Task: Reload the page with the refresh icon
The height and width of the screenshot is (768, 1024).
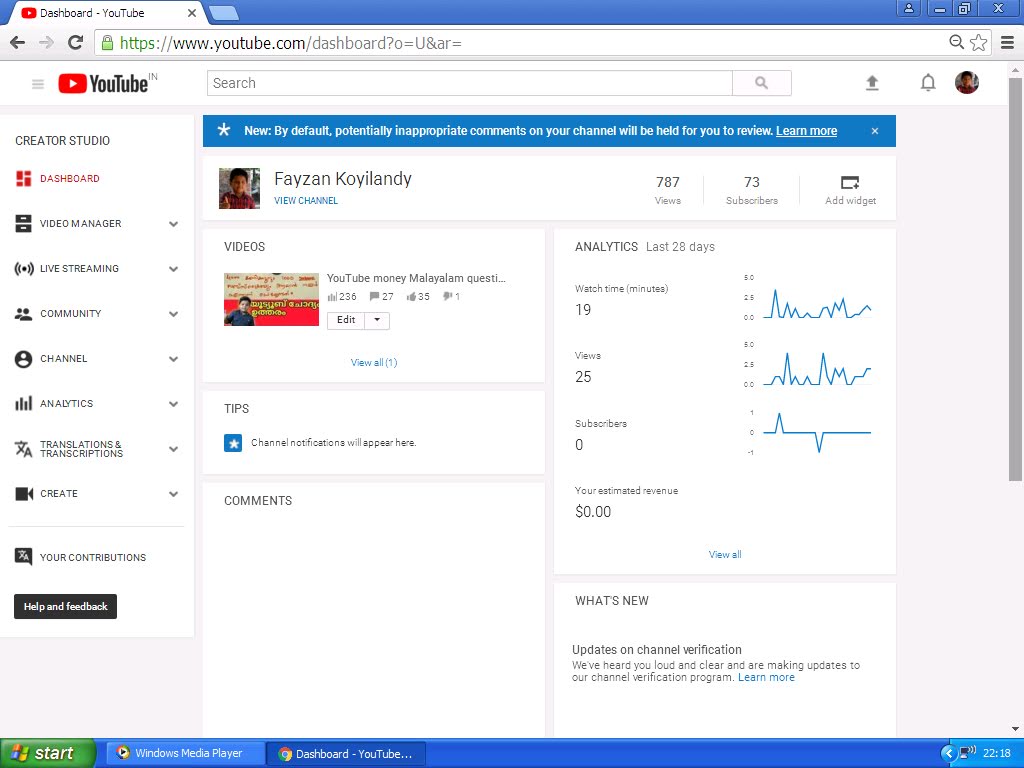Action: 76,43
